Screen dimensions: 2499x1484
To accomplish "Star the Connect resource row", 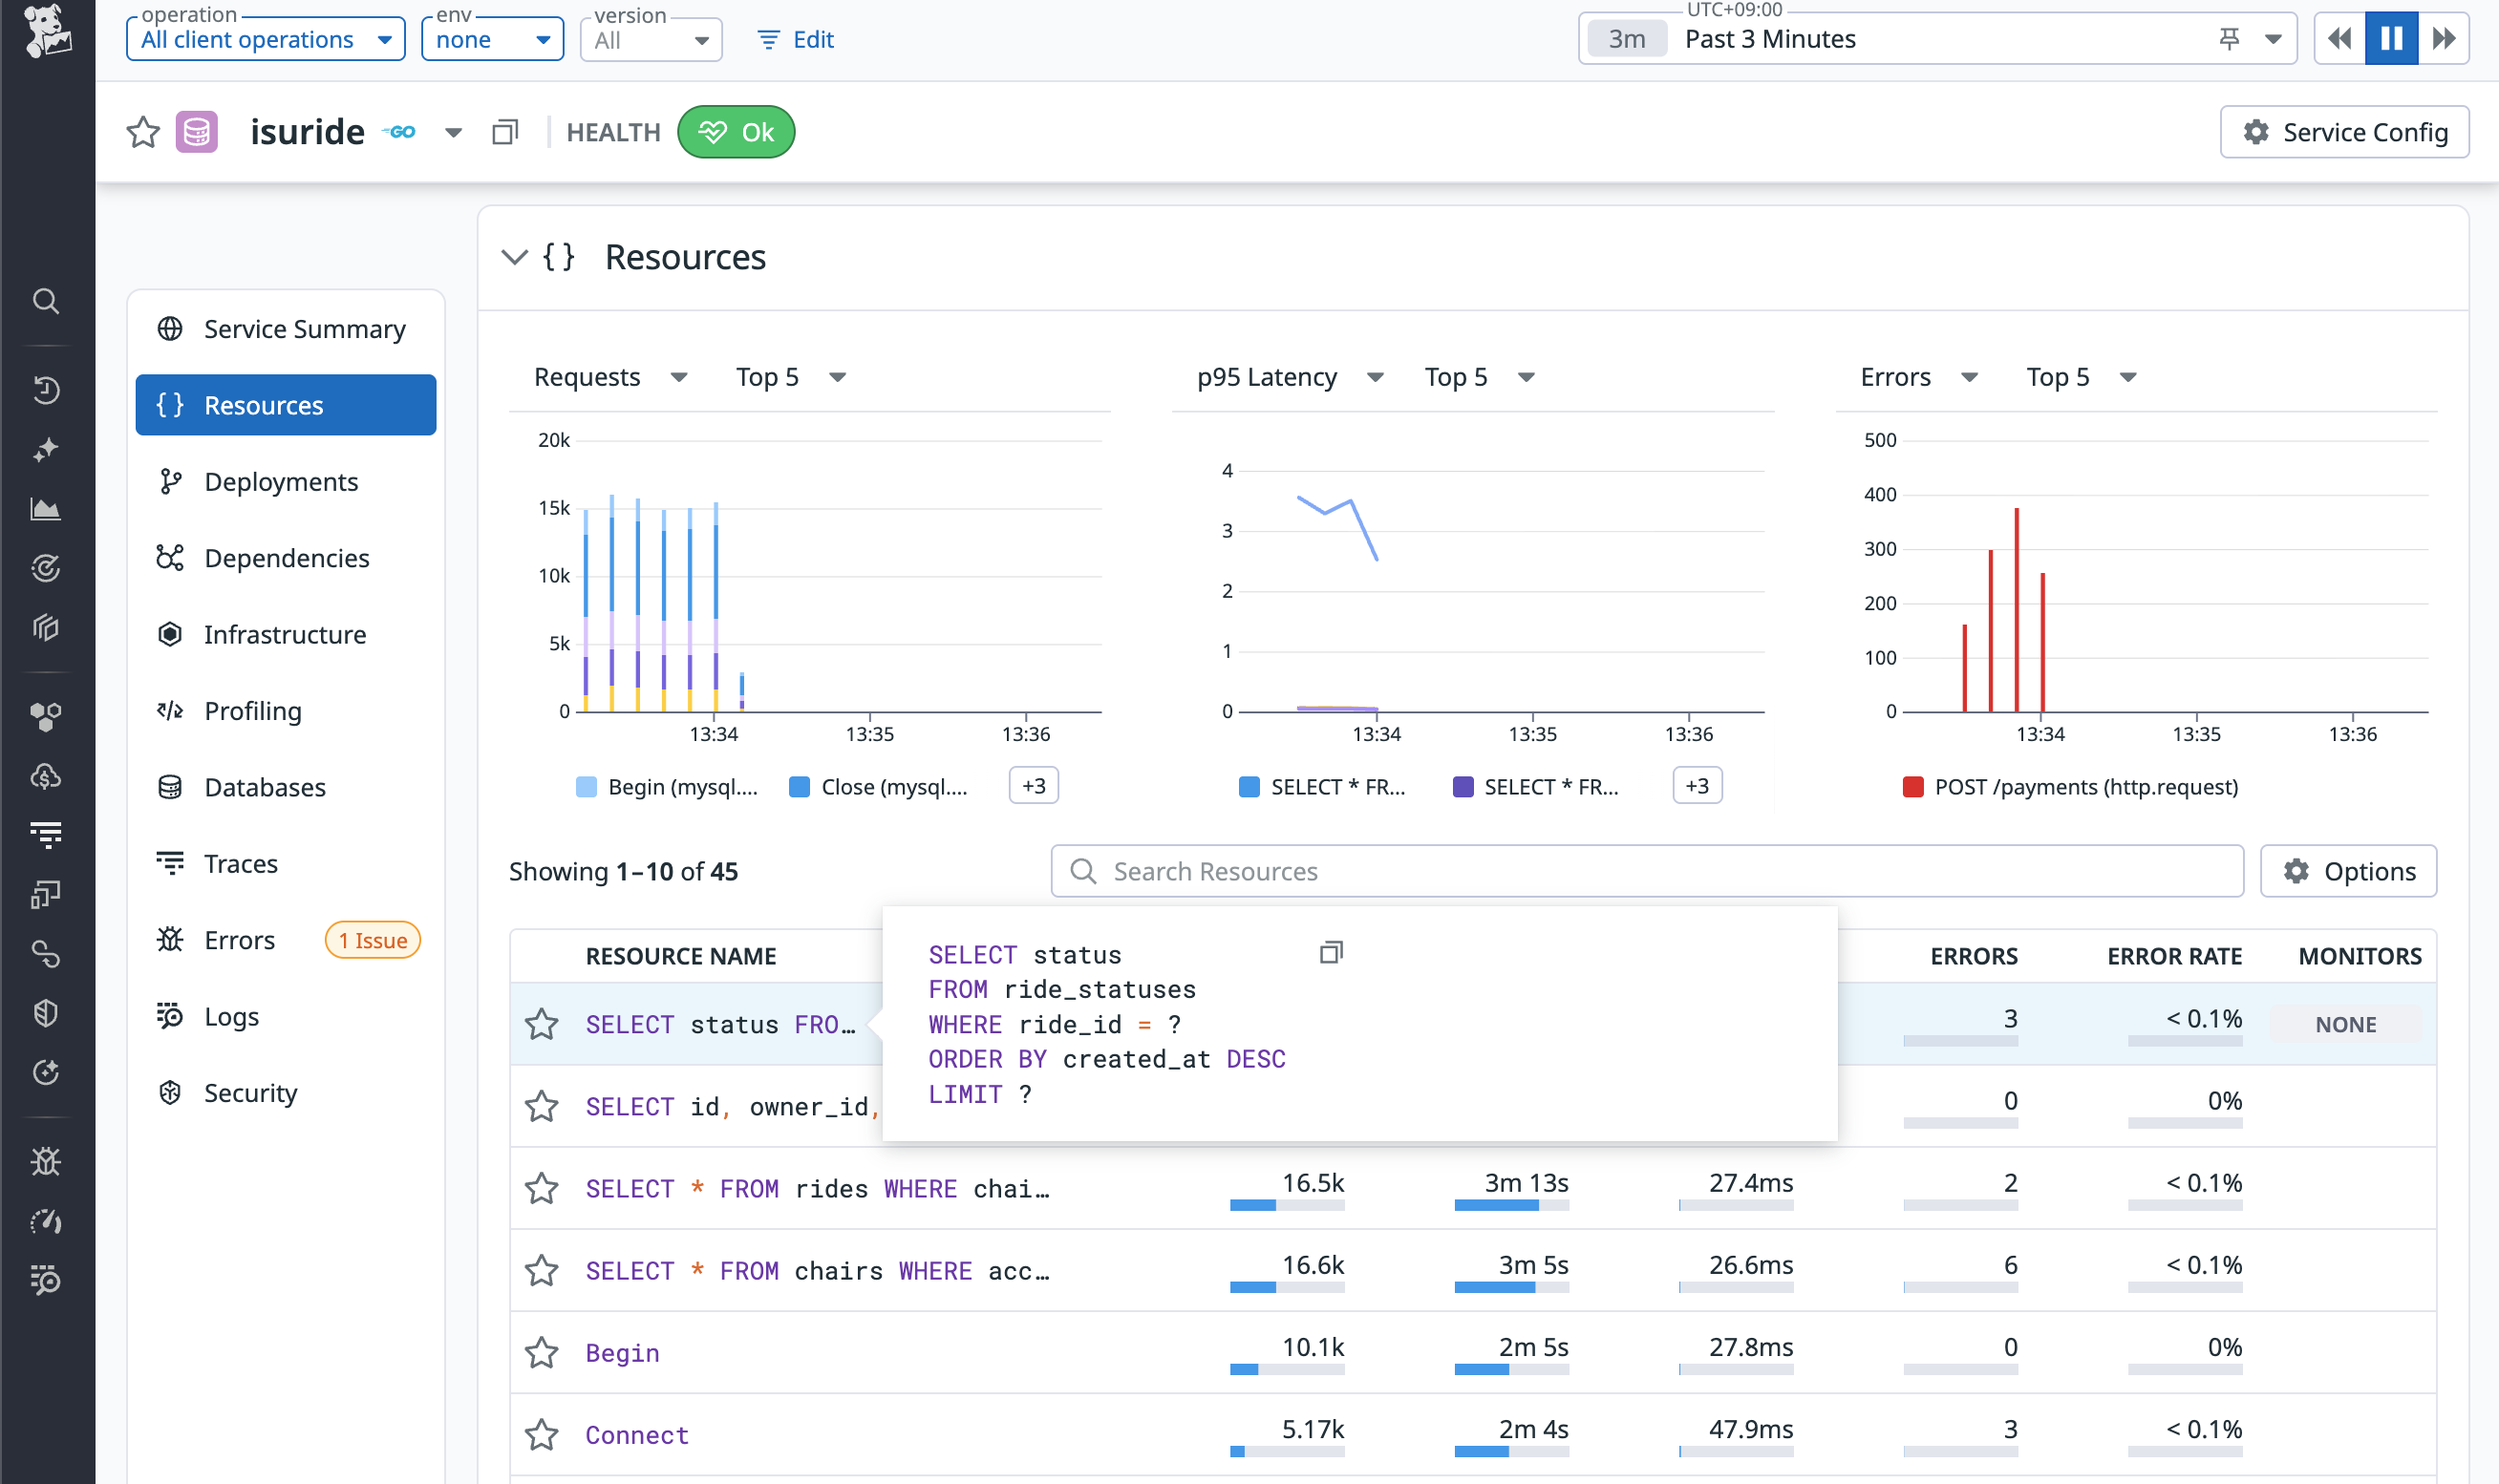I will click(x=542, y=1435).
